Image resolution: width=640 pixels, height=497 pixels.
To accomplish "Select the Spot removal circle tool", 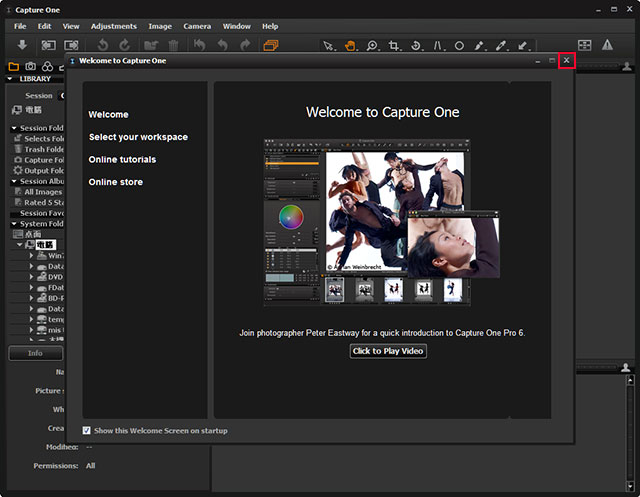I will 459,45.
